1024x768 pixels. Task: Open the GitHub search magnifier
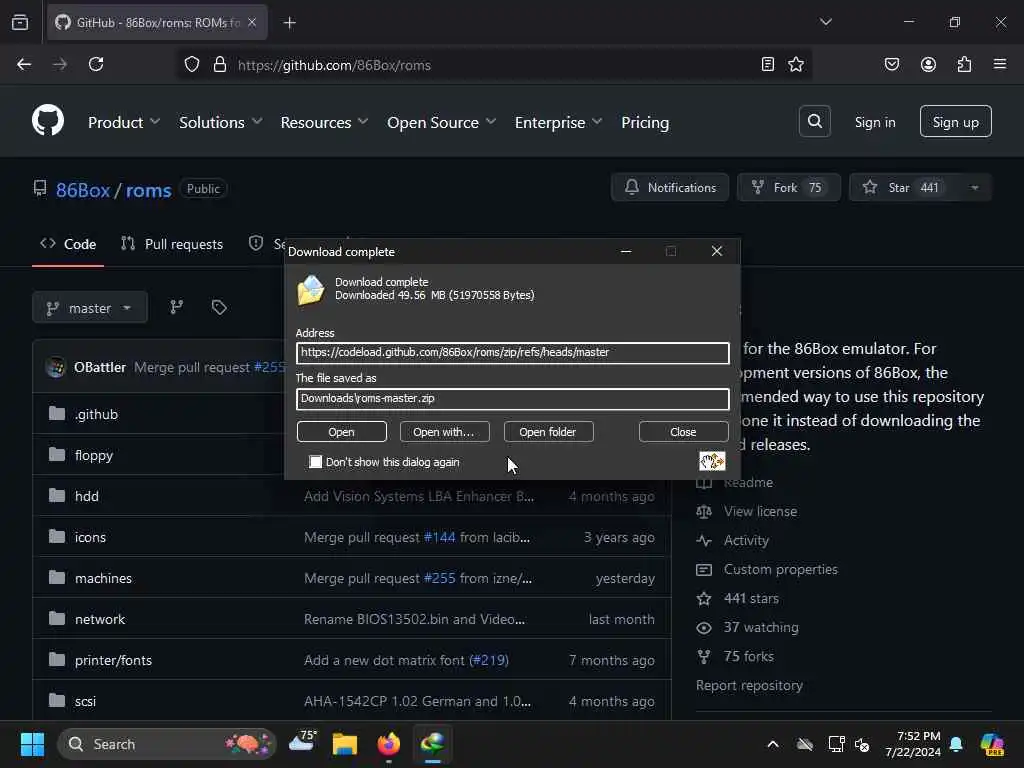pos(814,121)
